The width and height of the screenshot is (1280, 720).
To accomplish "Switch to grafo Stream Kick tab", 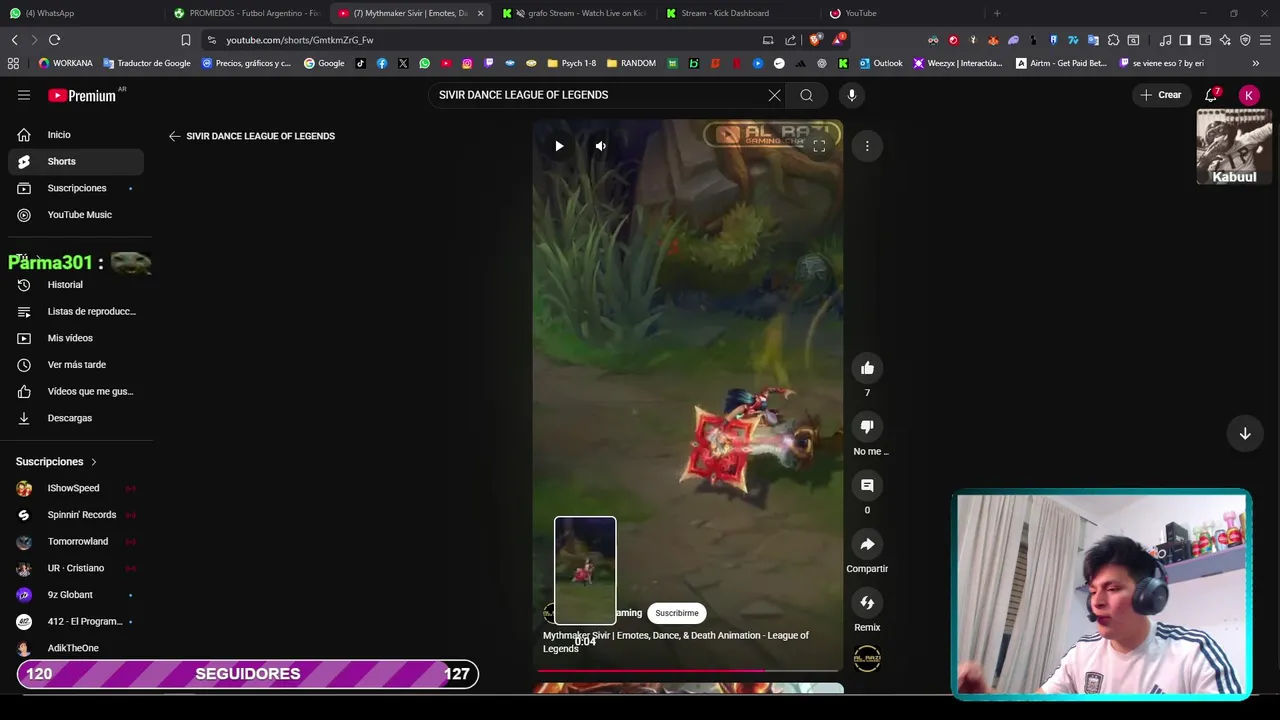I will tap(575, 13).
